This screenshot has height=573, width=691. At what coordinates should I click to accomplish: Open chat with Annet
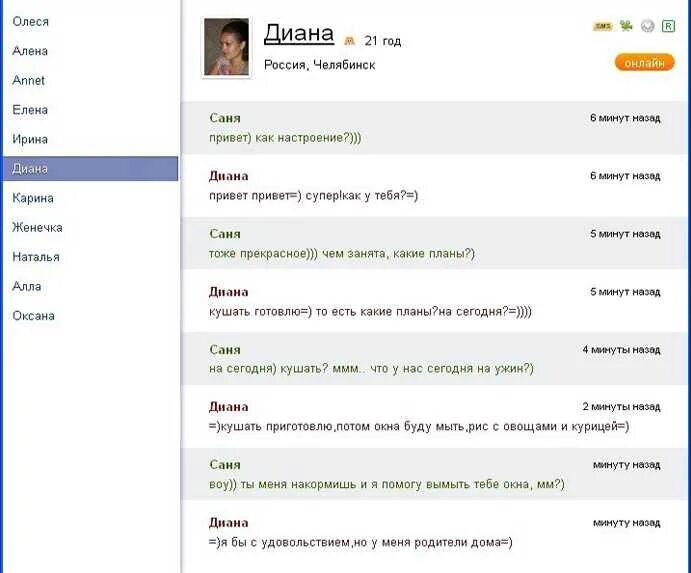pos(29,80)
